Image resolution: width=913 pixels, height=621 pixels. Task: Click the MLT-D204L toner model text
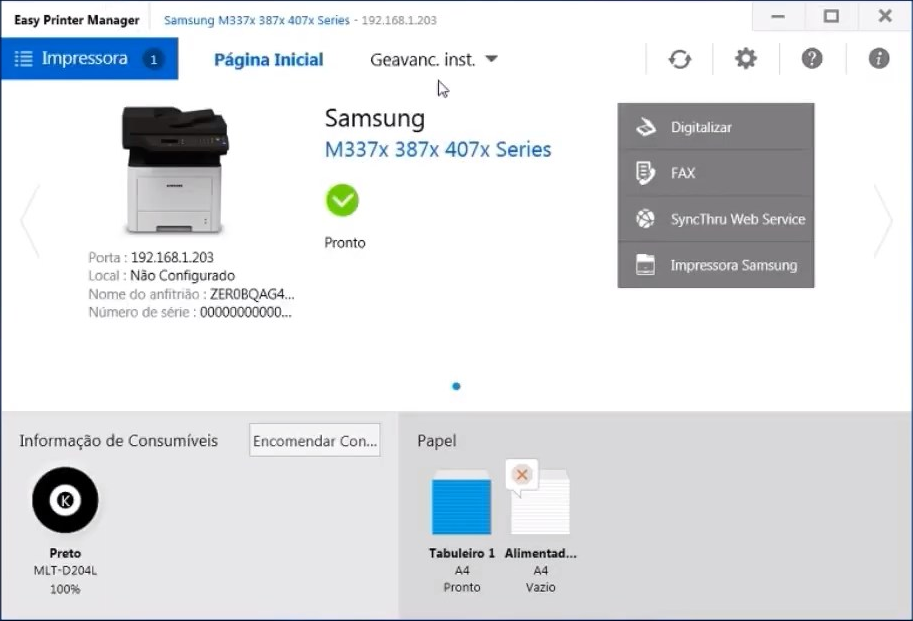(65, 570)
